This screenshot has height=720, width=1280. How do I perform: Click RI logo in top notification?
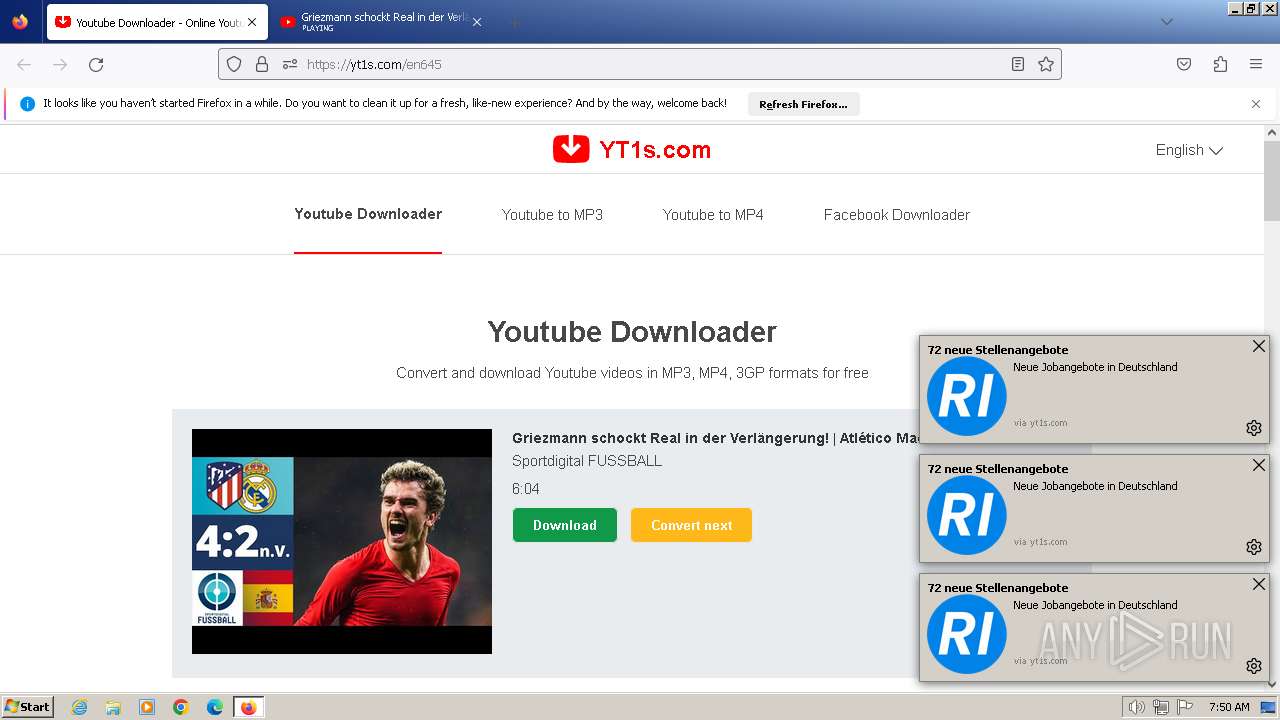point(967,396)
